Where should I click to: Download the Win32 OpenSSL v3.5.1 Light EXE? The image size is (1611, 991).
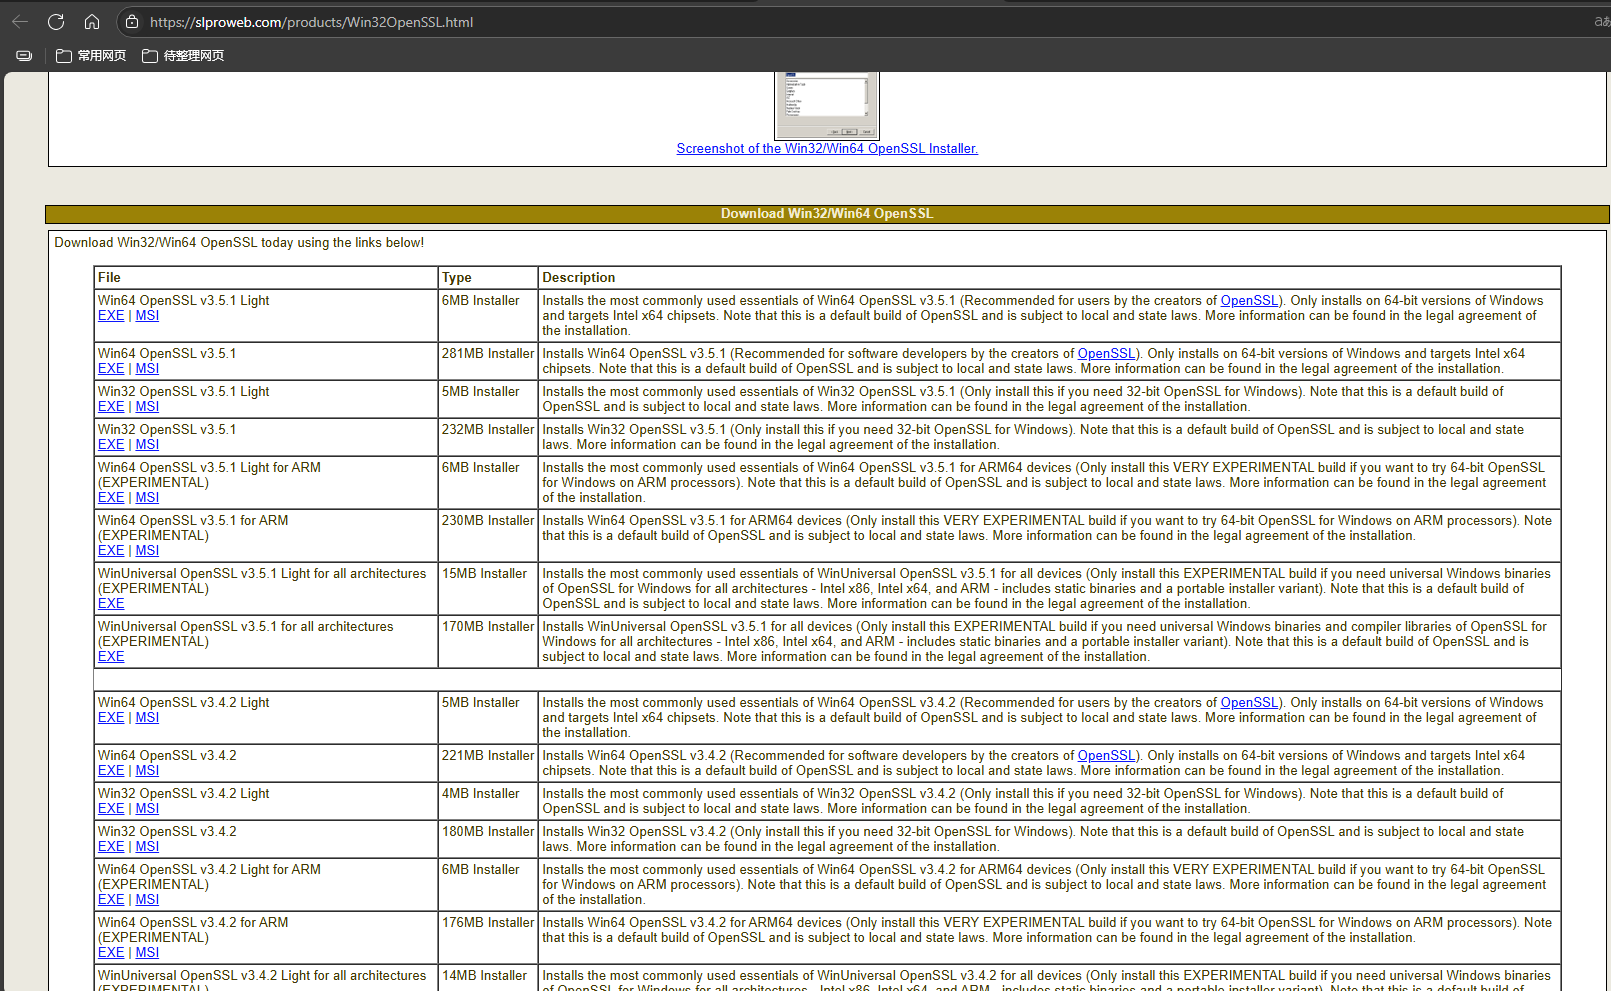(x=111, y=407)
